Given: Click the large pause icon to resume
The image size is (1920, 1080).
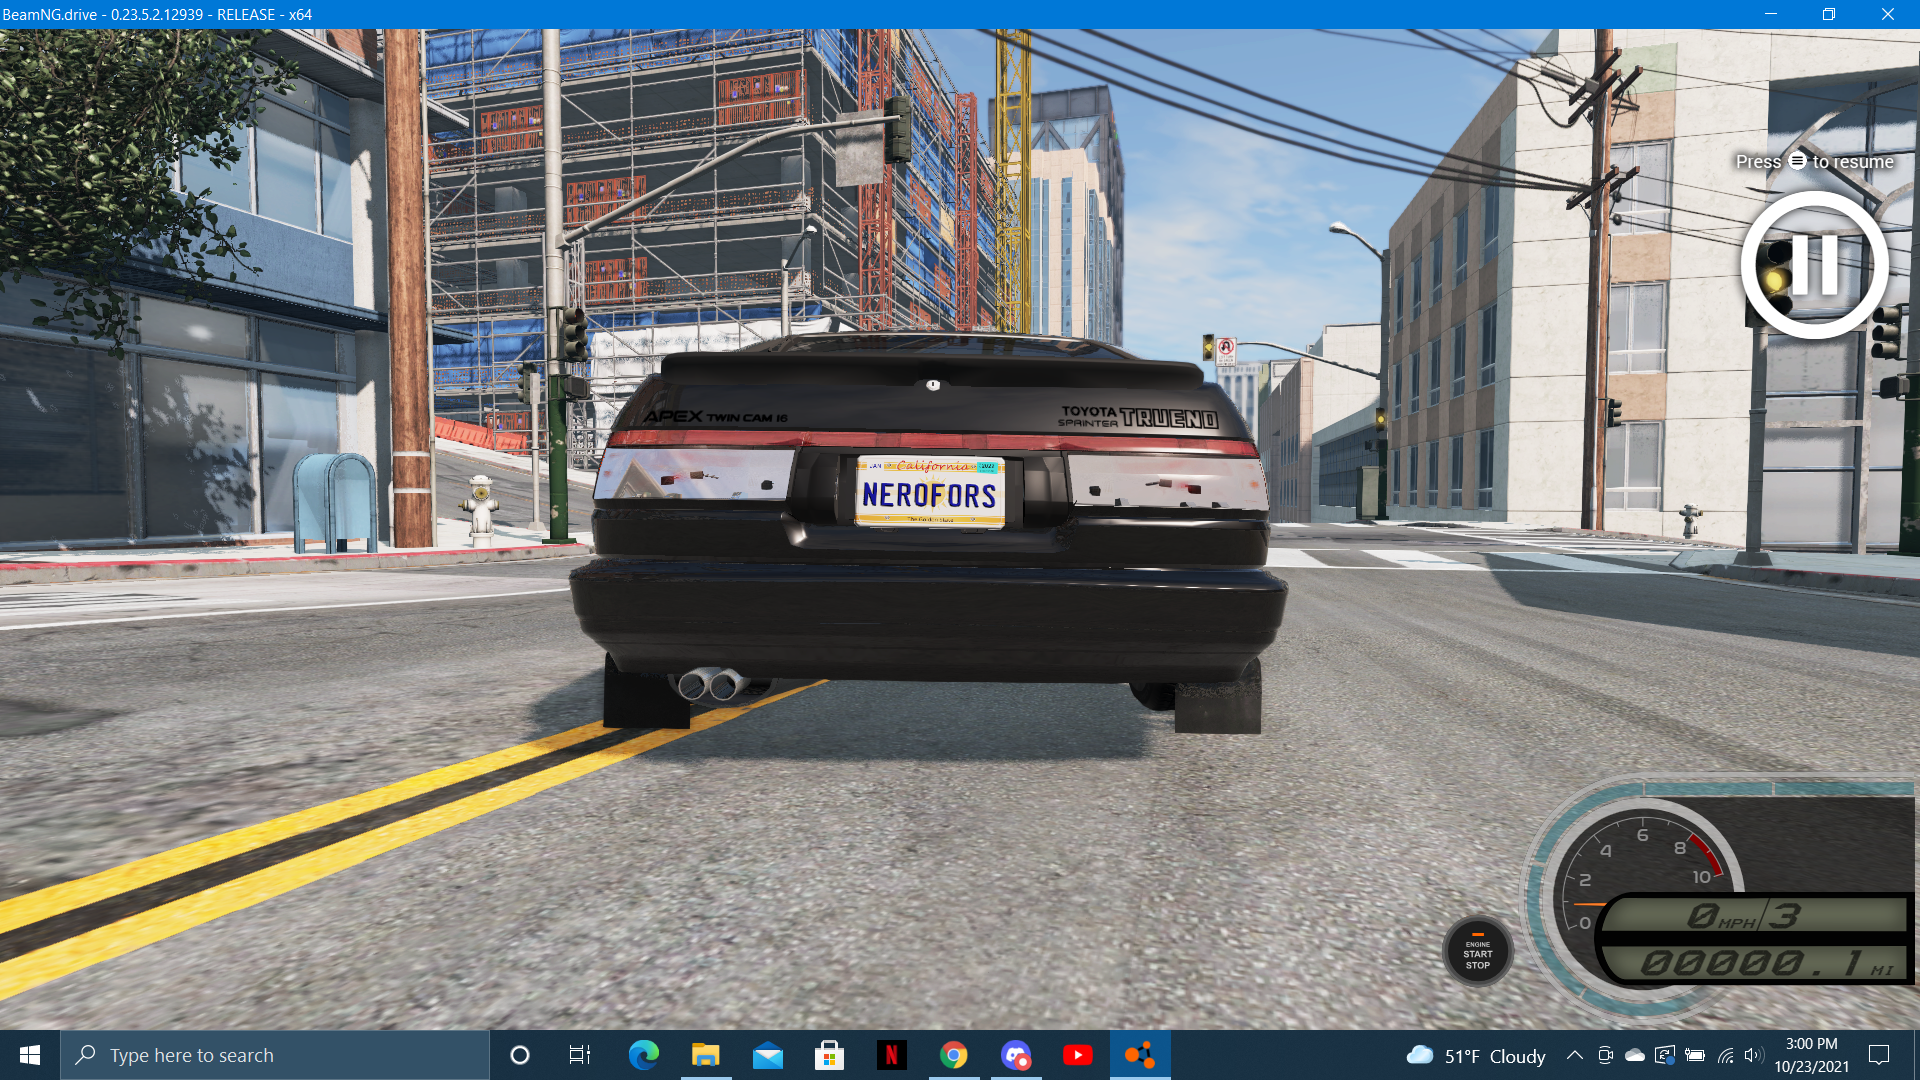Looking at the screenshot, I should pyautogui.click(x=1814, y=265).
